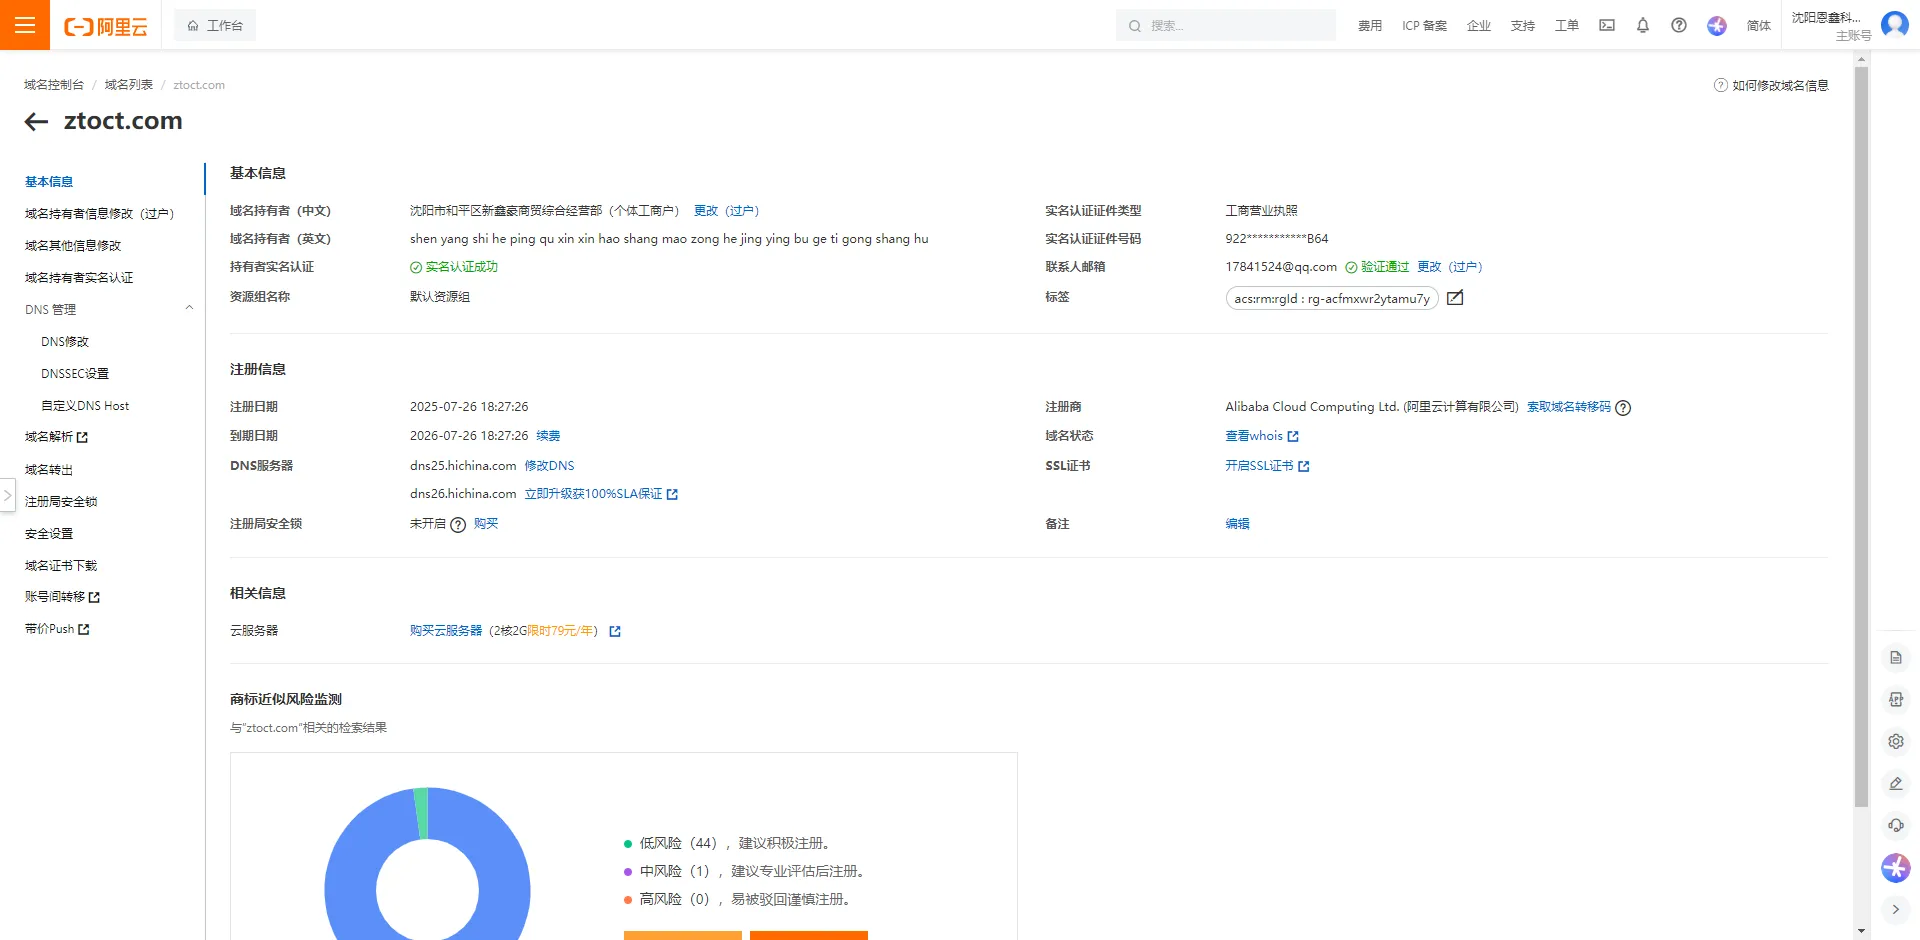Screen dimensions: 1920x940
Task: Open the 购买云服务器 link
Action: pos(446,631)
